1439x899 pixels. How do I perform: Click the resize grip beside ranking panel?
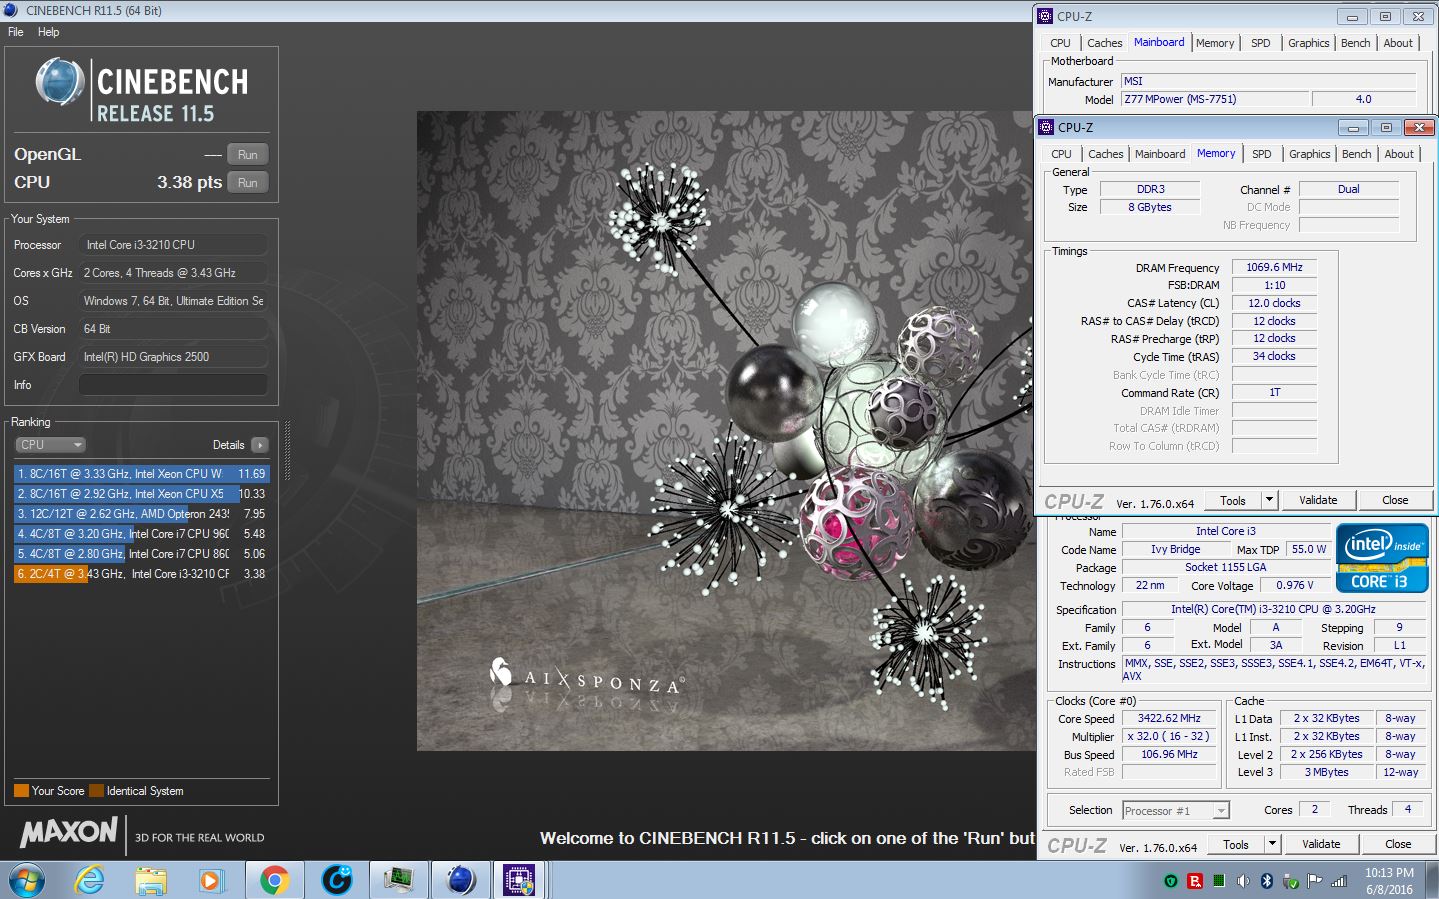288,450
